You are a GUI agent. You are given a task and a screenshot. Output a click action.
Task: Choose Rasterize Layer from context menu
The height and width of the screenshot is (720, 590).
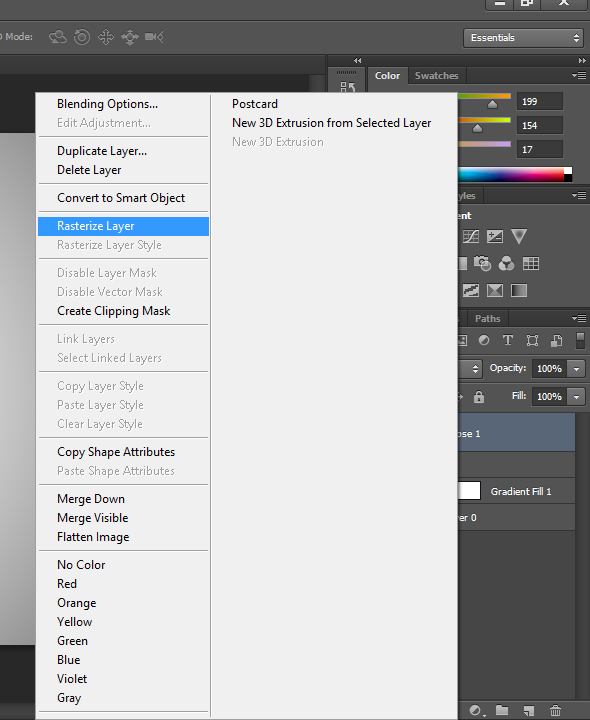124,226
